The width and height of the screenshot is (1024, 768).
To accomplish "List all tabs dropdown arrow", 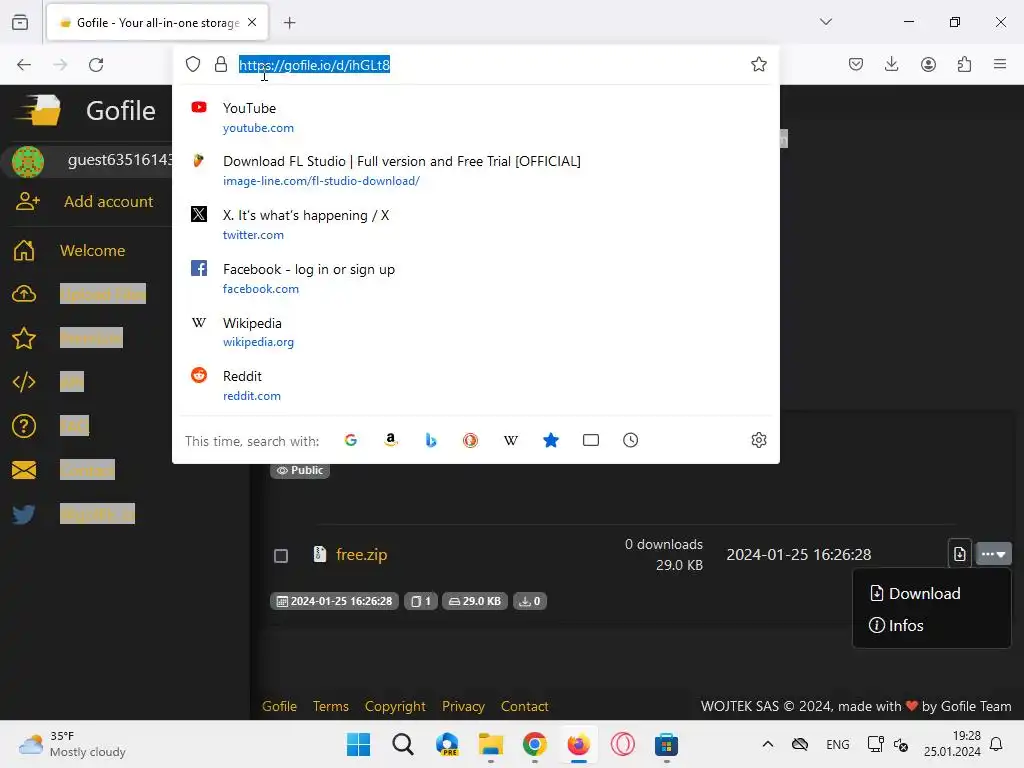I will 826,22.
